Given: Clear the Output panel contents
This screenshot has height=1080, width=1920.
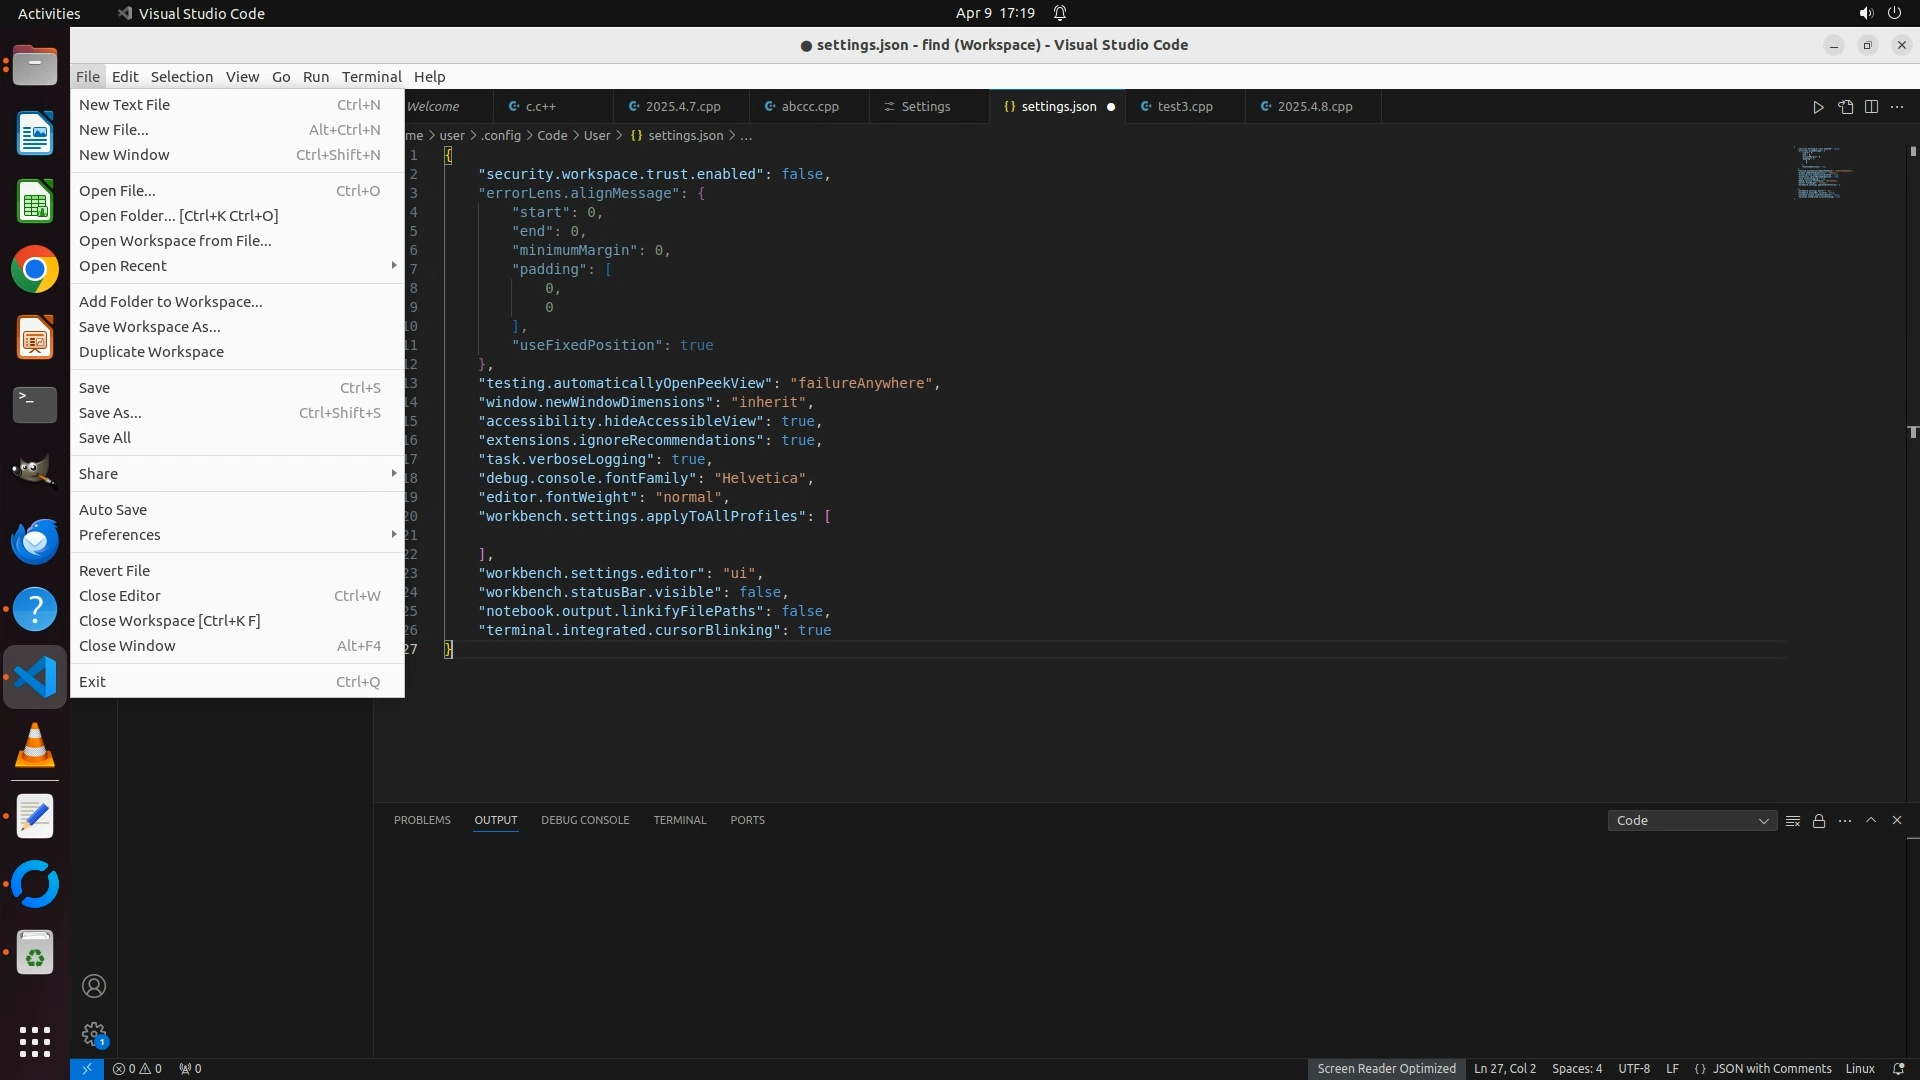Looking at the screenshot, I should (1793, 821).
